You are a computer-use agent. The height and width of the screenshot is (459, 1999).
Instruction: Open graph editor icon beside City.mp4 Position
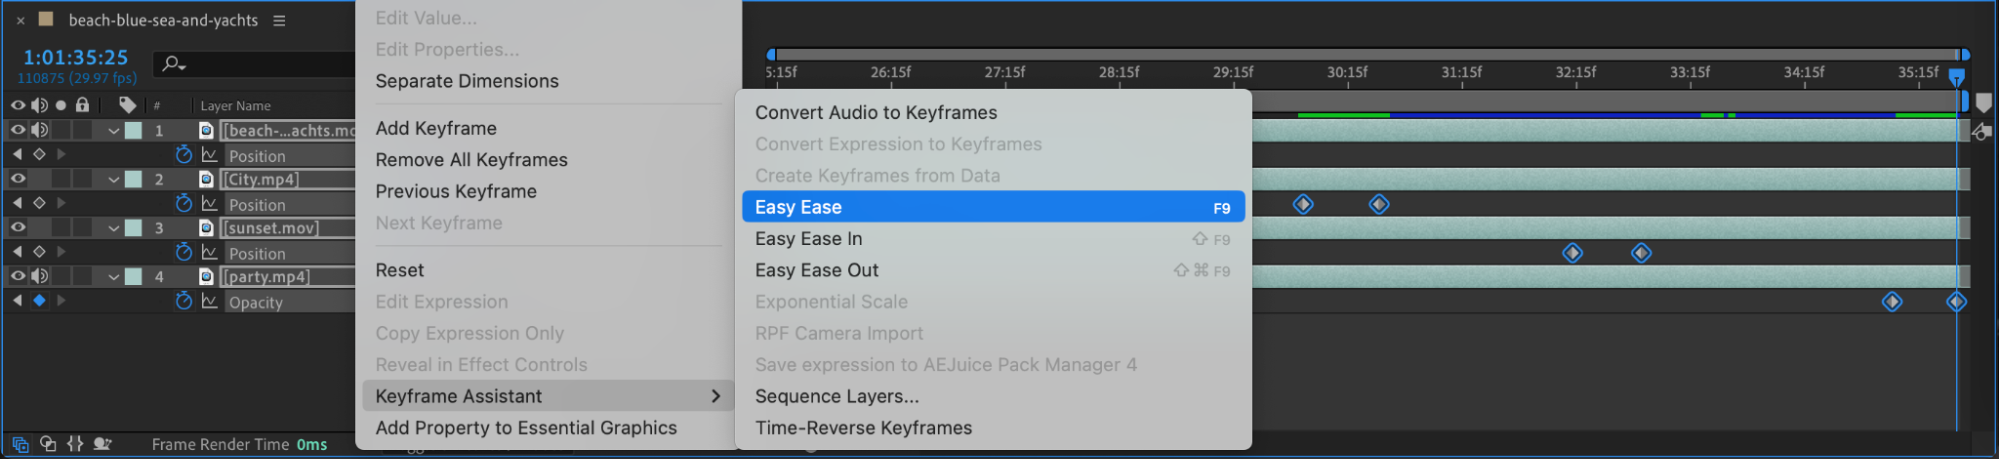coord(209,204)
